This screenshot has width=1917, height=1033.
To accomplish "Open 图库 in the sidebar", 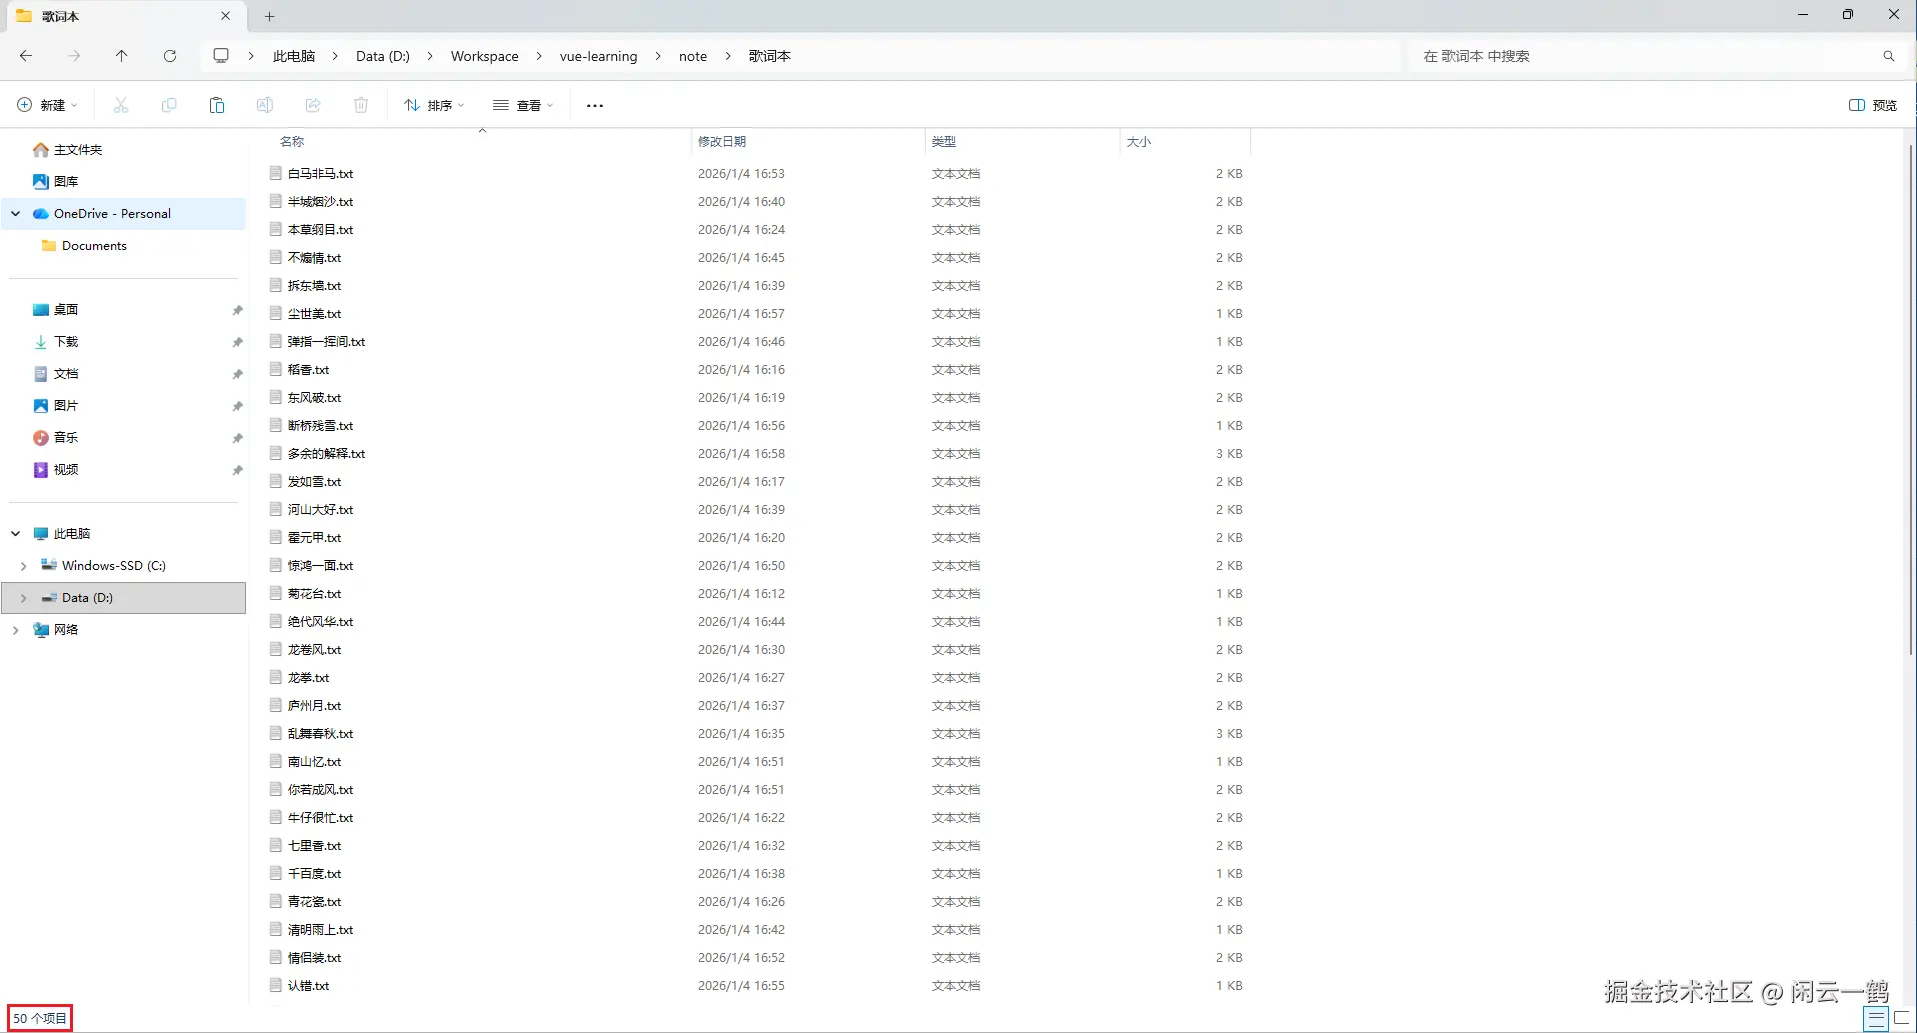I will tap(66, 182).
